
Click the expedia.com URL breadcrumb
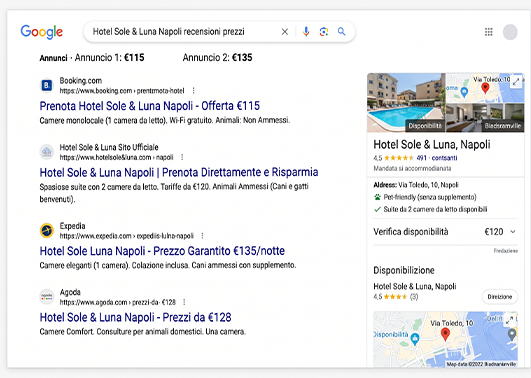point(127,236)
